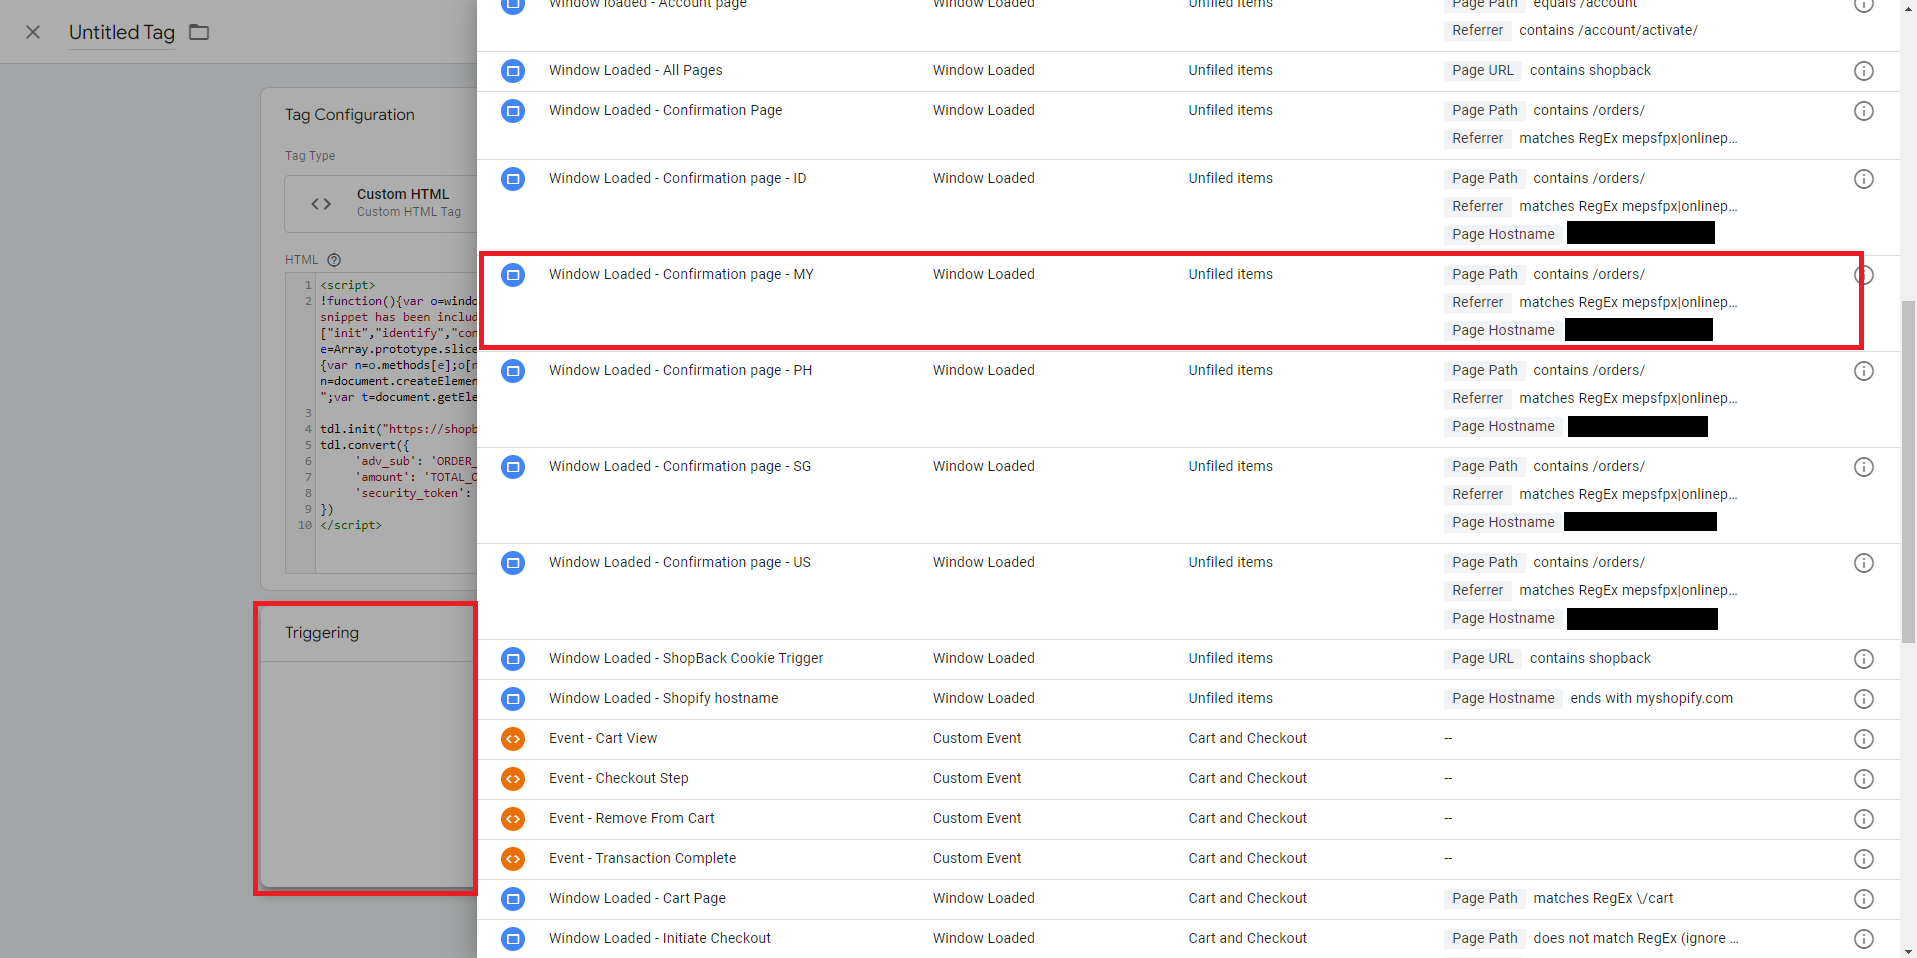Click 'matches RegEx \/cart' filter text

coord(1603,899)
